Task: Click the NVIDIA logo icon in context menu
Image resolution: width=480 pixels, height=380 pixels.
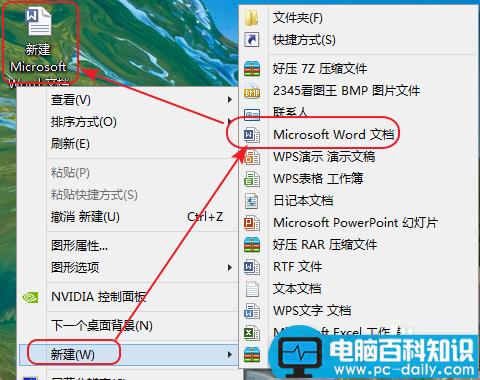Action: [30, 297]
